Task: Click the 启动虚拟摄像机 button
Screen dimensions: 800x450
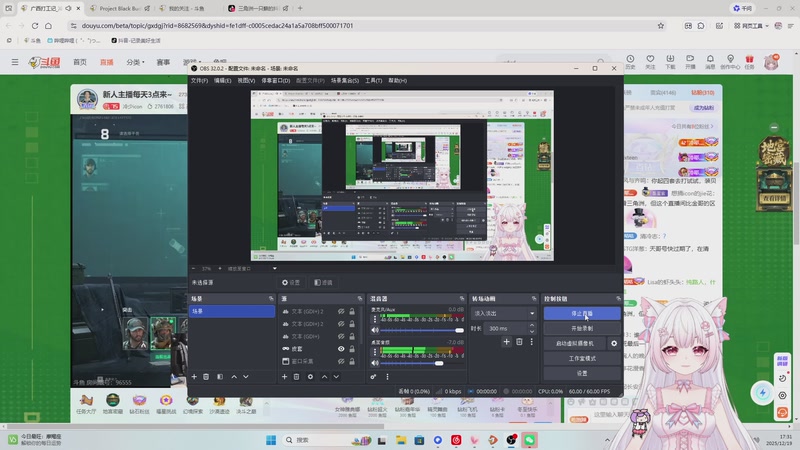Action: click(575, 343)
